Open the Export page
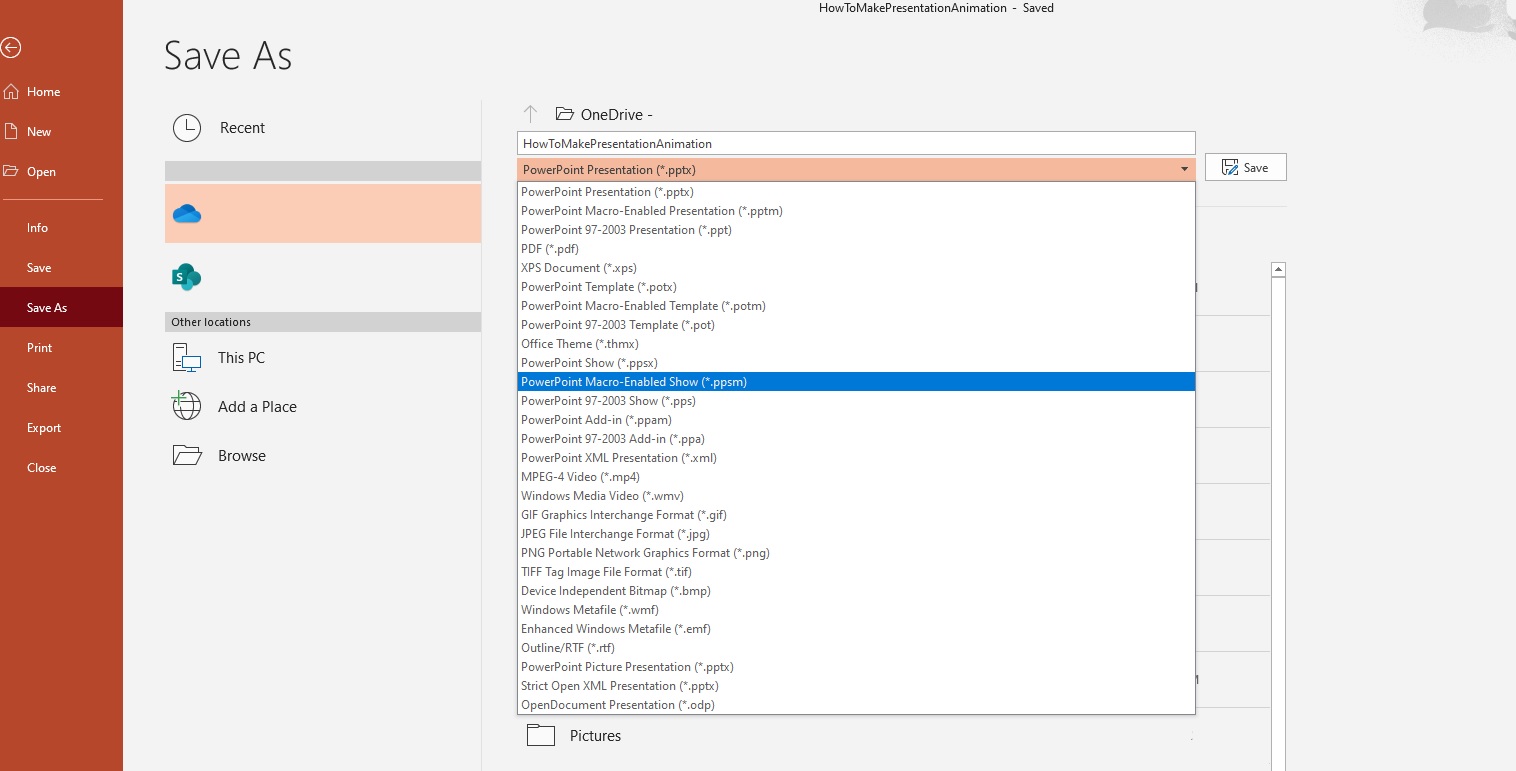1516x771 pixels. click(x=44, y=428)
